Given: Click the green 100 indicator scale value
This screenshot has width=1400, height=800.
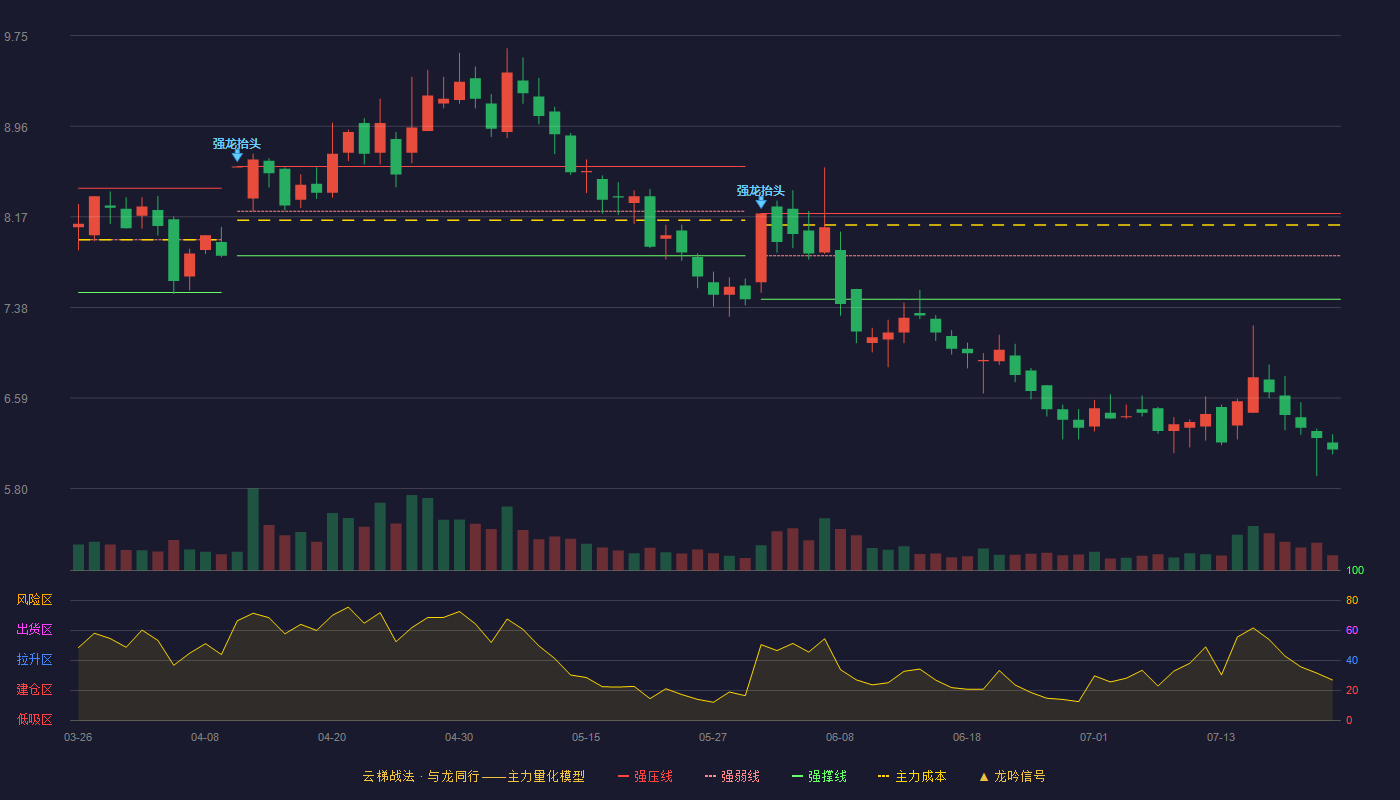Looking at the screenshot, I should click(1355, 571).
